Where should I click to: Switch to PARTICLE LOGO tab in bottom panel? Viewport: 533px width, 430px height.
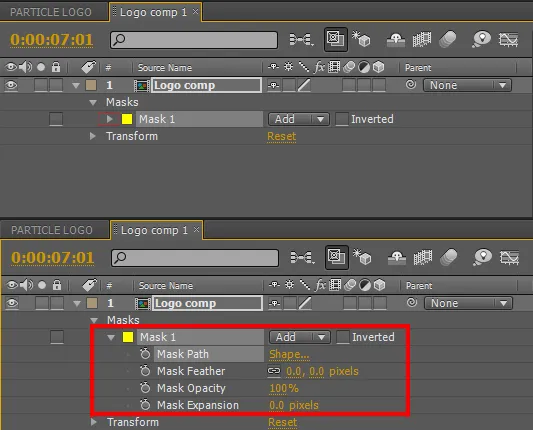52,230
